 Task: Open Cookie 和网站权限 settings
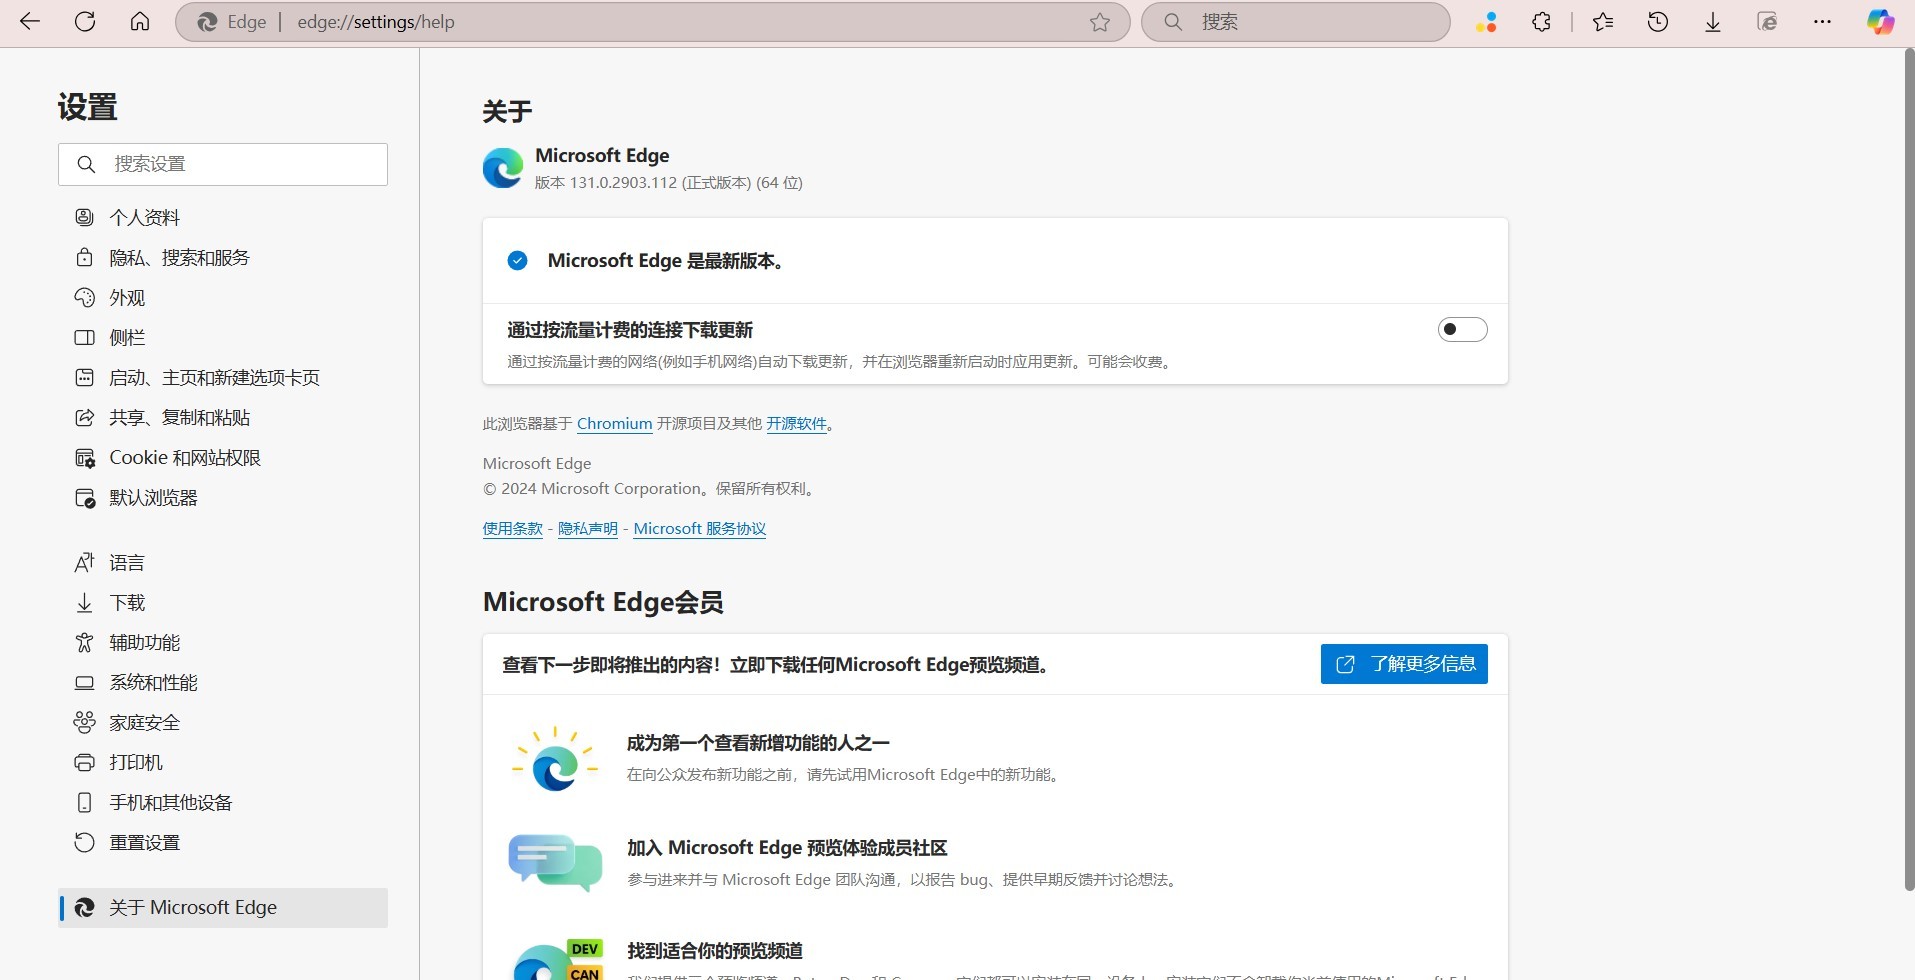[x=223, y=457]
